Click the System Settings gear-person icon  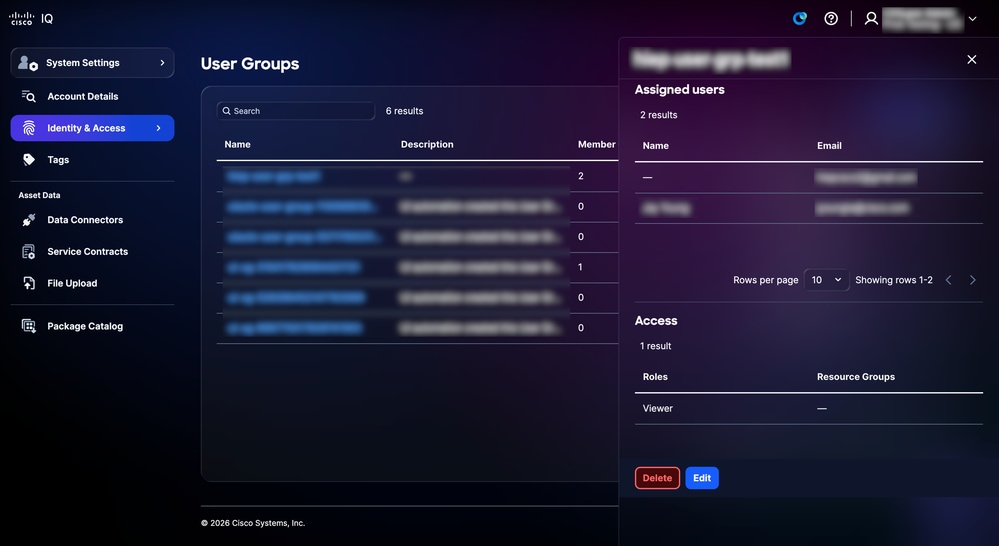27,62
